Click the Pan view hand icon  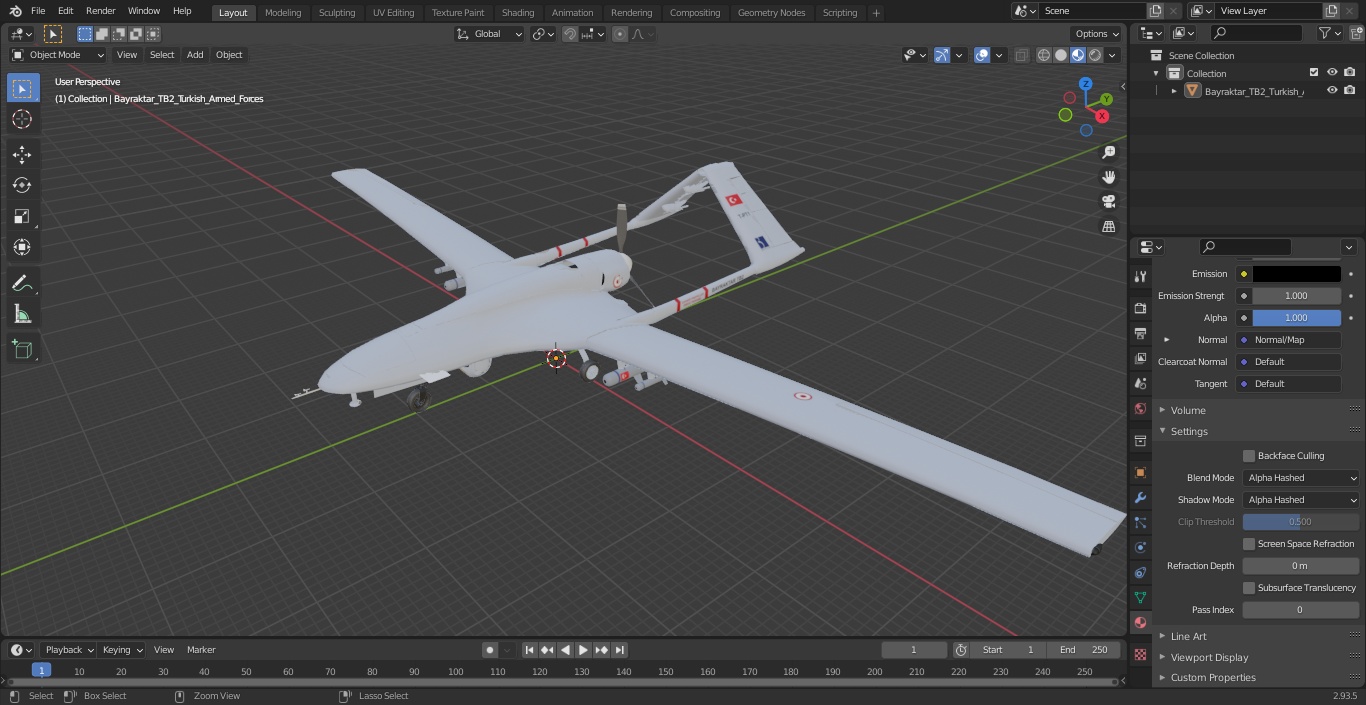coord(1108,177)
